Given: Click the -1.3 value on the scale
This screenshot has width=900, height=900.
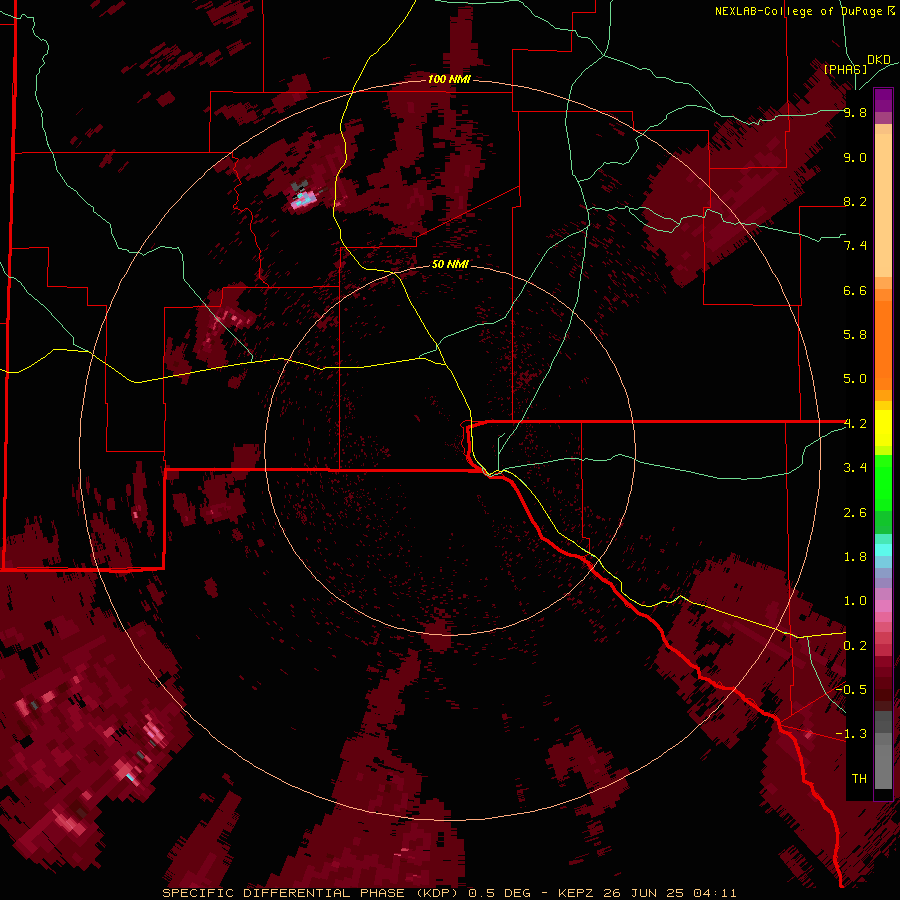Looking at the screenshot, I should tap(851, 734).
